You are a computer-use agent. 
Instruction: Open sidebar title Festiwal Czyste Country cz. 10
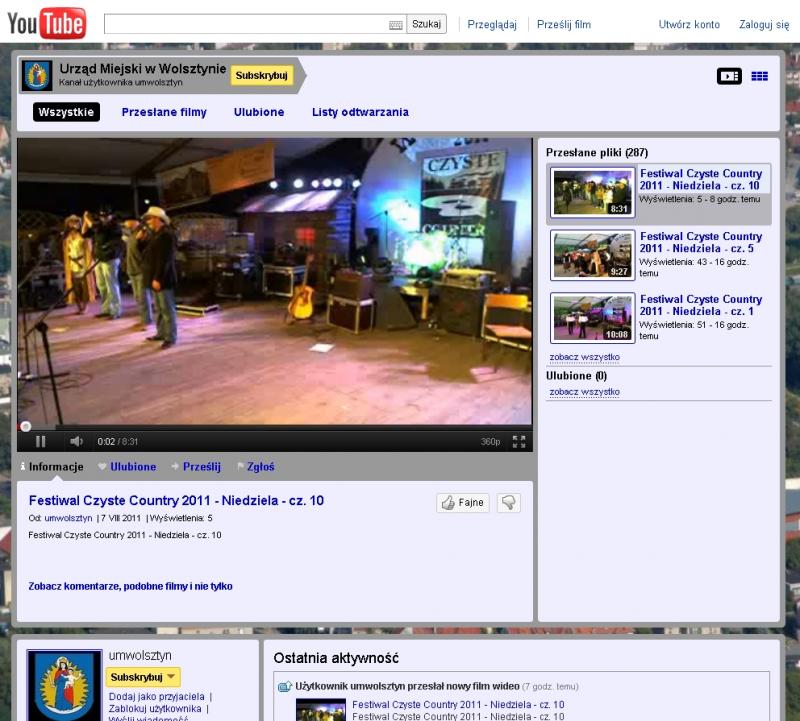click(701, 180)
